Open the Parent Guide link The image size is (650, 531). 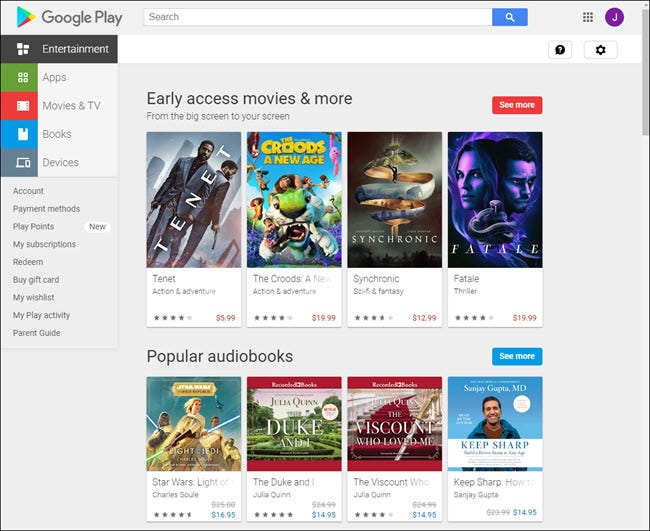pyautogui.click(x=36, y=333)
